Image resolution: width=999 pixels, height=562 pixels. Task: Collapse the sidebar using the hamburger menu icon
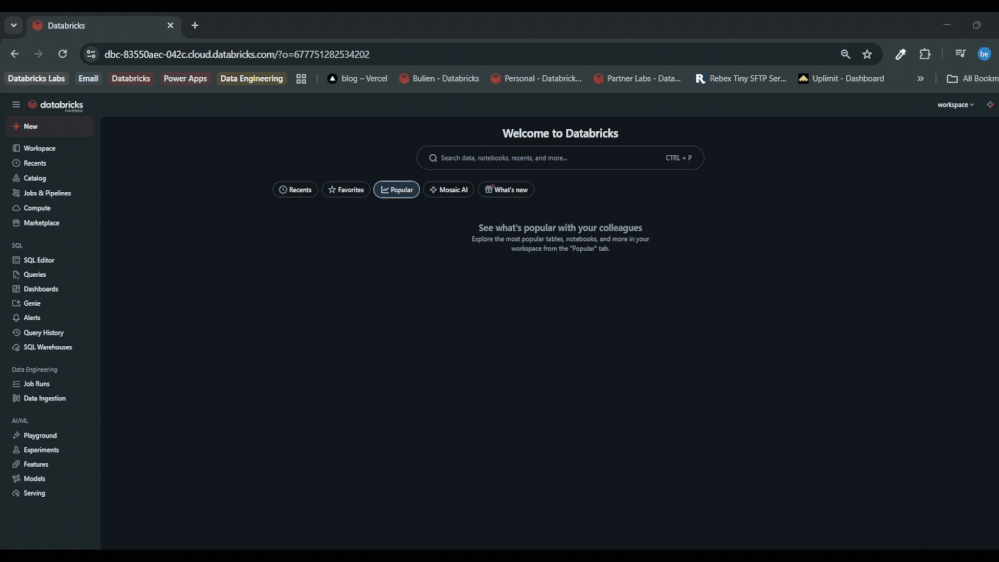16,105
